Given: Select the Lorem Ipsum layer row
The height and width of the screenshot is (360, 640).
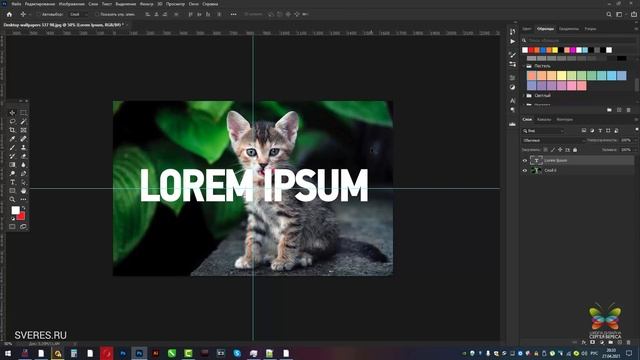Looking at the screenshot, I should 578,160.
